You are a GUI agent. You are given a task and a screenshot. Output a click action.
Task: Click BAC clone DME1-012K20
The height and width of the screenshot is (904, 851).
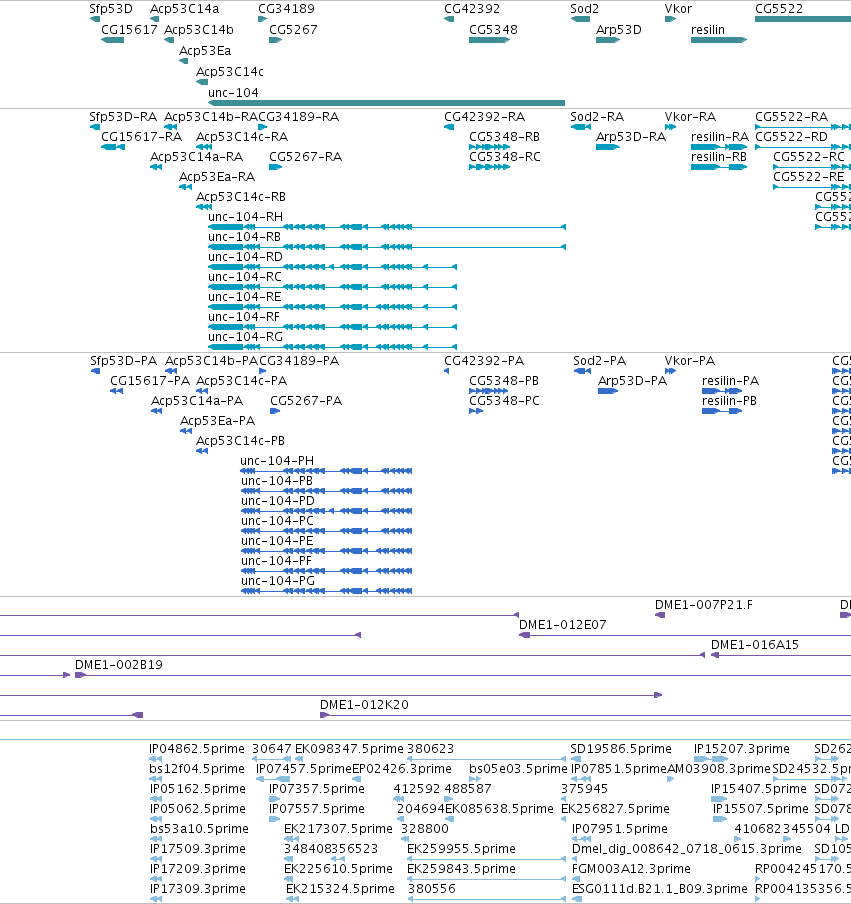coord(585,715)
